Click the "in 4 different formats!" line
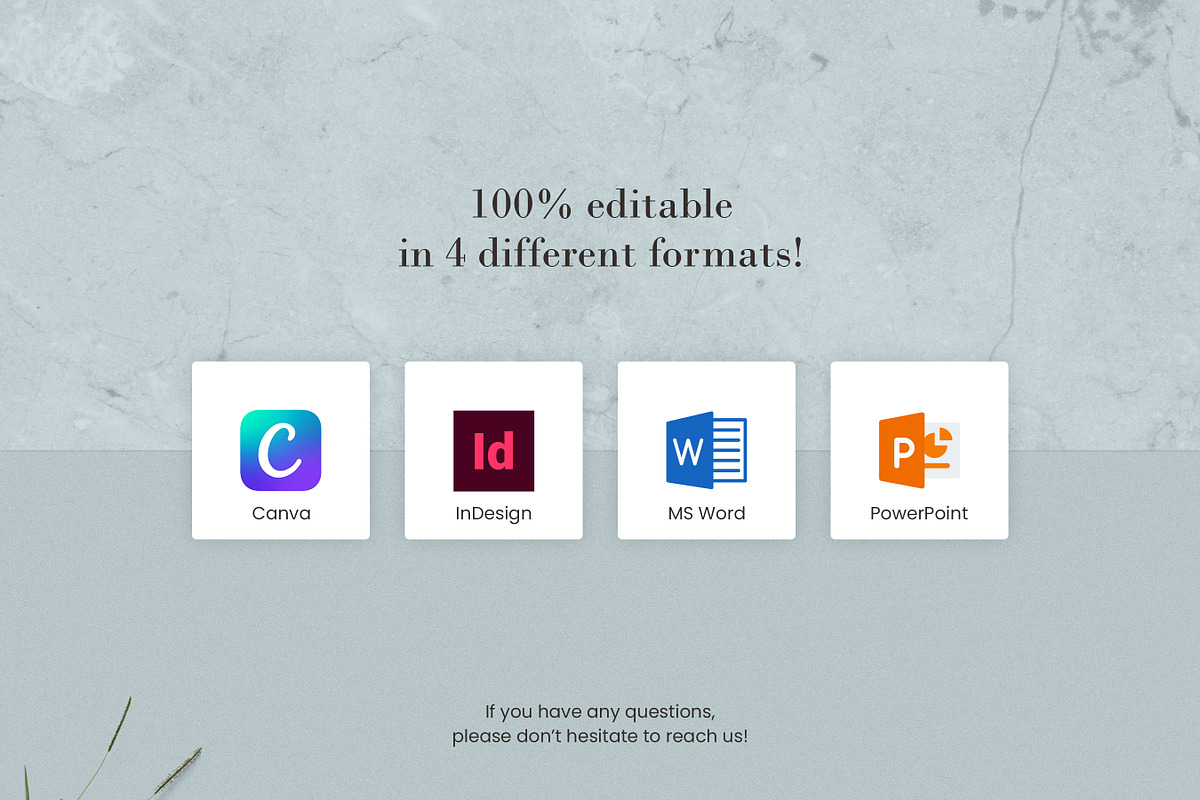 click(601, 253)
